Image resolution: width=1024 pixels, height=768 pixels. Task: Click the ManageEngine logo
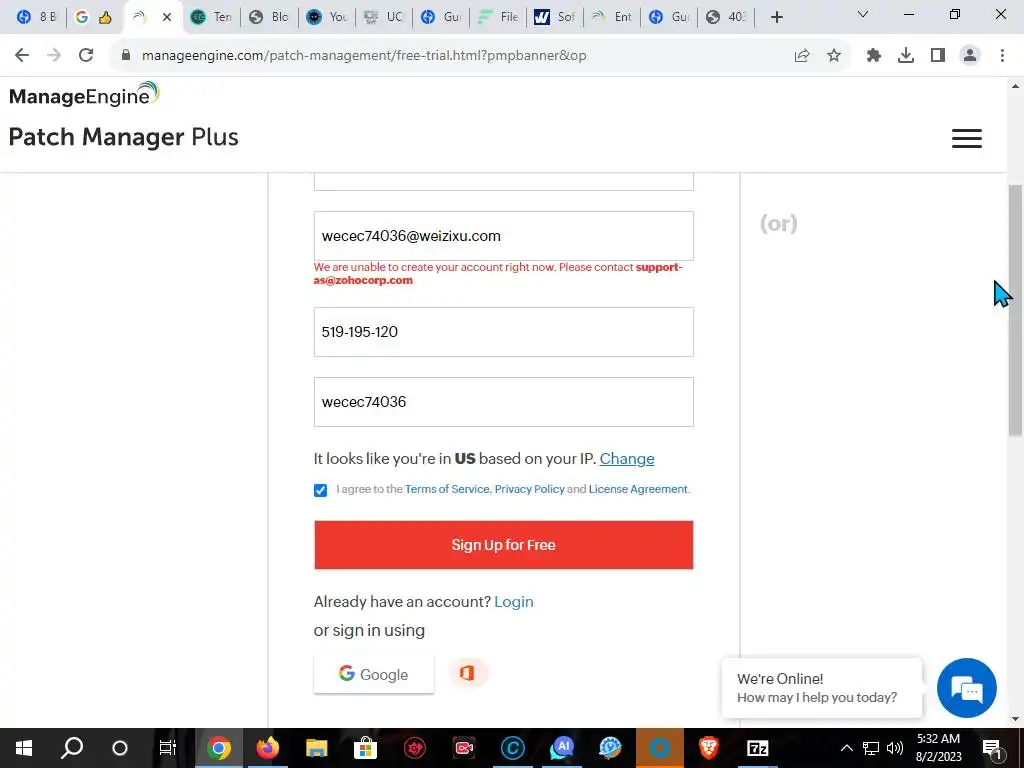pos(84,95)
